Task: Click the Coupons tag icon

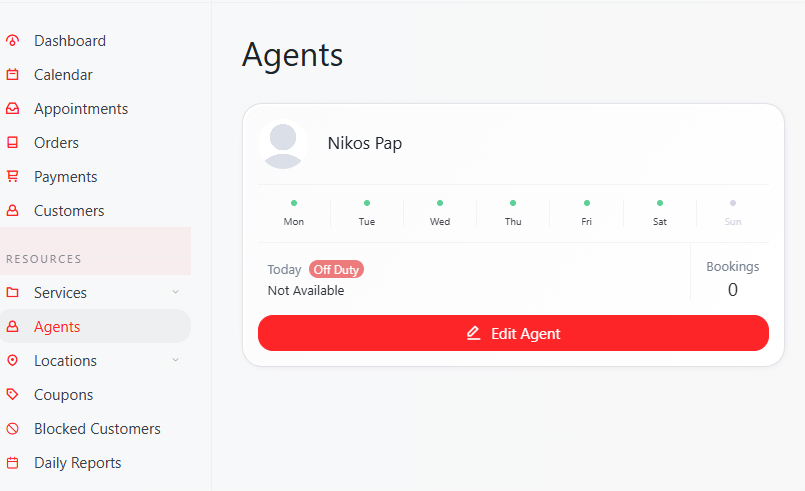Action: point(12,395)
